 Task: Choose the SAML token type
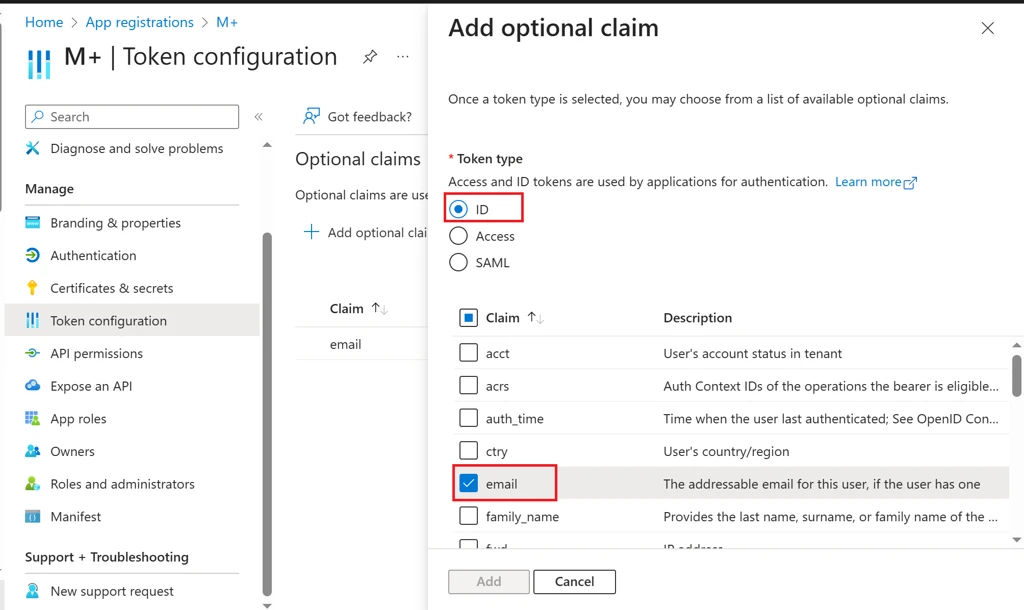point(459,262)
